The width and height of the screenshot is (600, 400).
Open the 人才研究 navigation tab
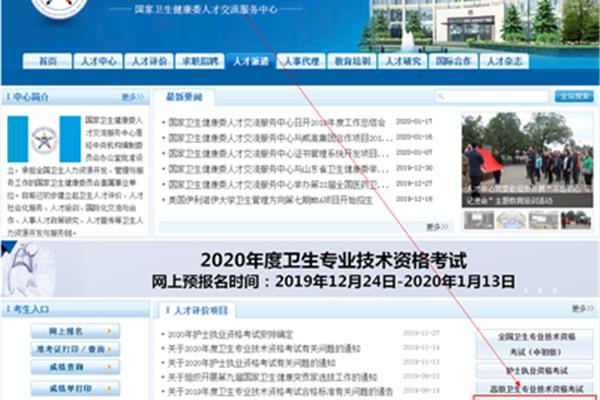click(x=403, y=61)
